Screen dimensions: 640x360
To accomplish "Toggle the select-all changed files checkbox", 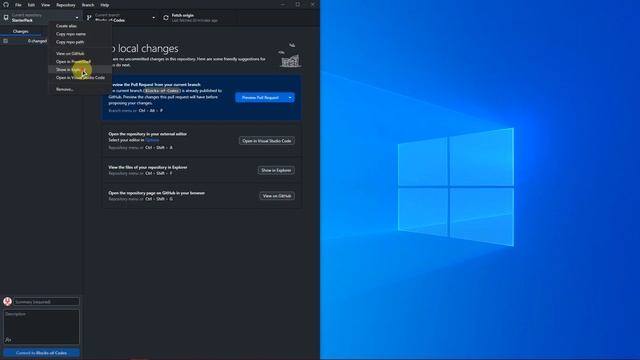I will (x=5, y=41).
